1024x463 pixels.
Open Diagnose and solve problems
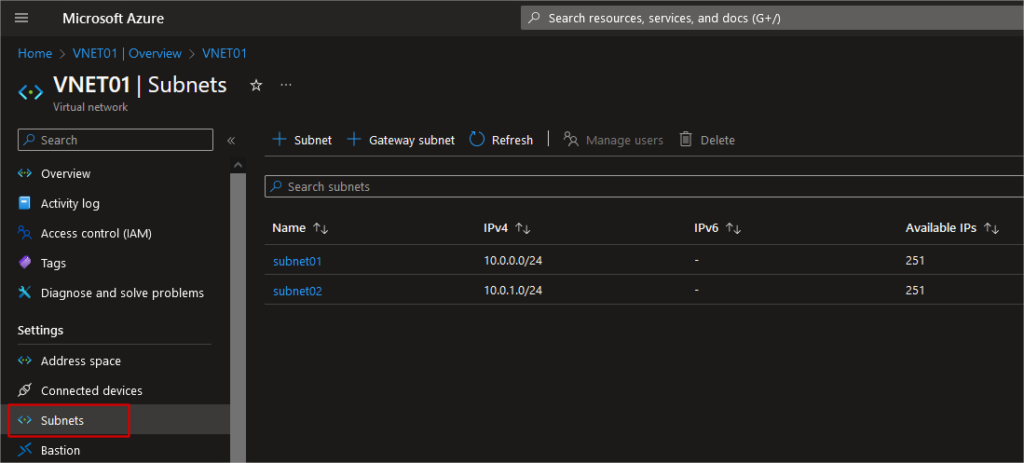click(122, 293)
